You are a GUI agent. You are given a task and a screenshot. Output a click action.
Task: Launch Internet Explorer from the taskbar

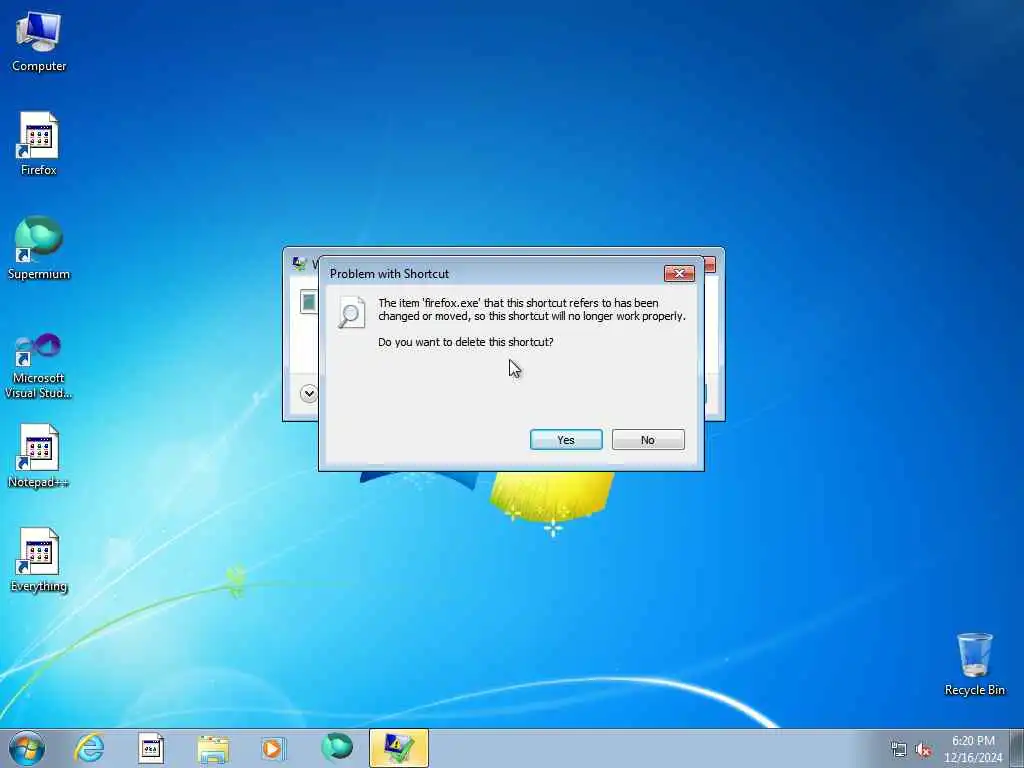coord(89,748)
